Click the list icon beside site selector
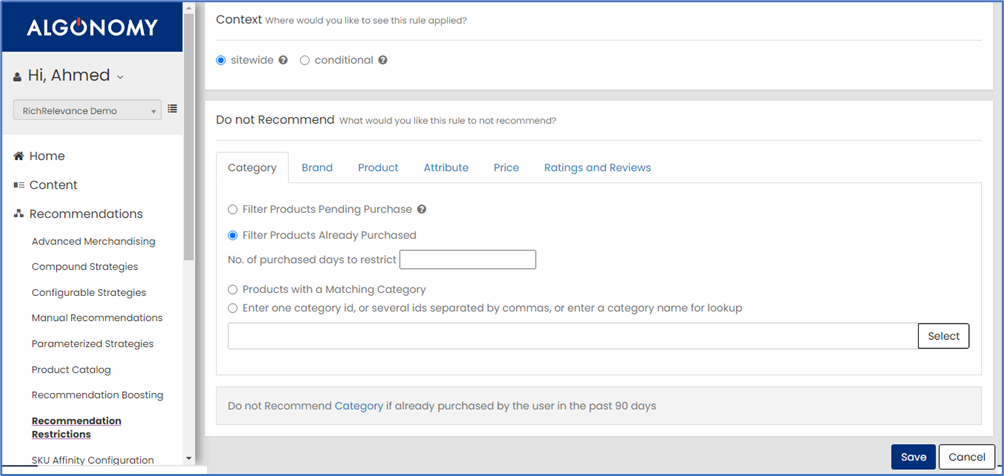The image size is (1004, 476). pyautogui.click(x=172, y=109)
